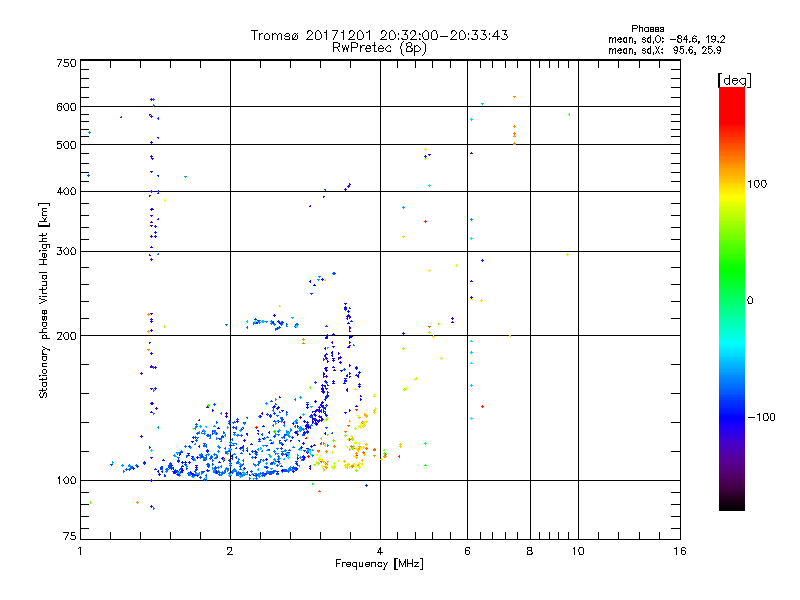Image resolution: width=800 pixels, height=600 pixels.
Task: Click the x-axis tick label '10'
Action: pyautogui.click(x=578, y=551)
